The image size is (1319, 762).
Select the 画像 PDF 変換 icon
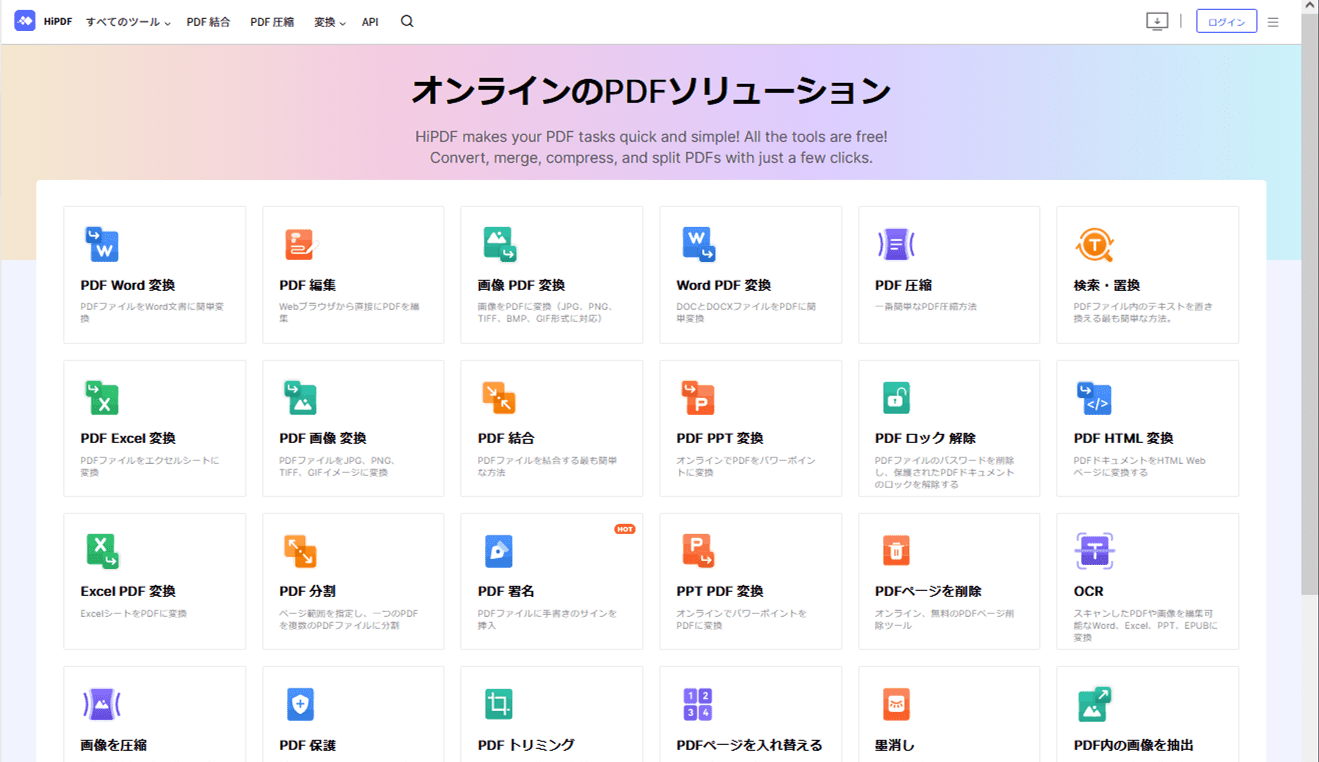[x=499, y=244]
